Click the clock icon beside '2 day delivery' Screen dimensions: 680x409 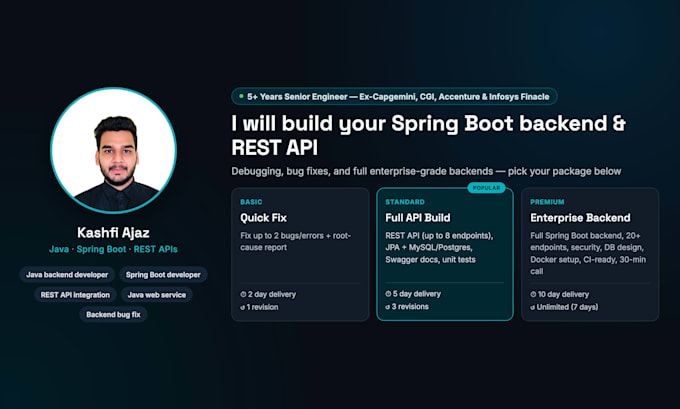coord(243,294)
